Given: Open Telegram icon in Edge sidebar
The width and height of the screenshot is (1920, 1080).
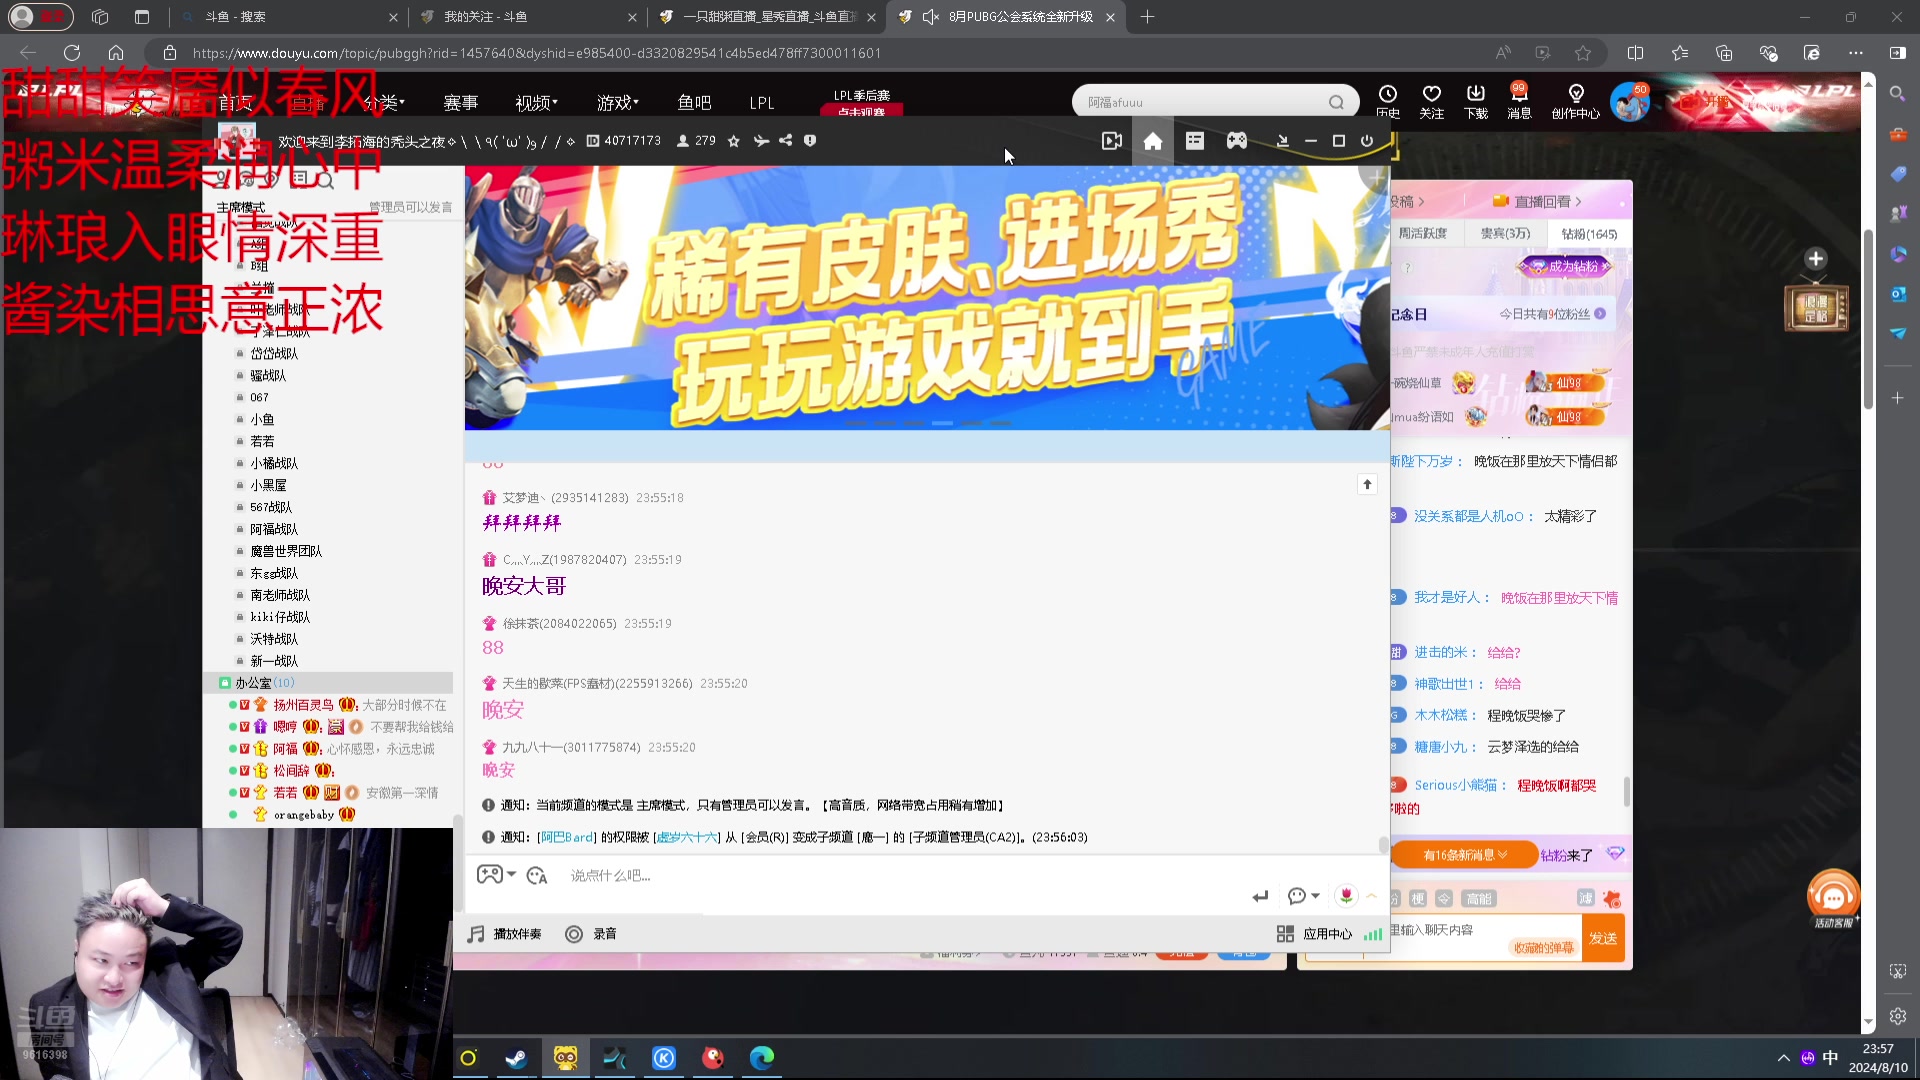Looking at the screenshot, I should [x=1898, y=333].
